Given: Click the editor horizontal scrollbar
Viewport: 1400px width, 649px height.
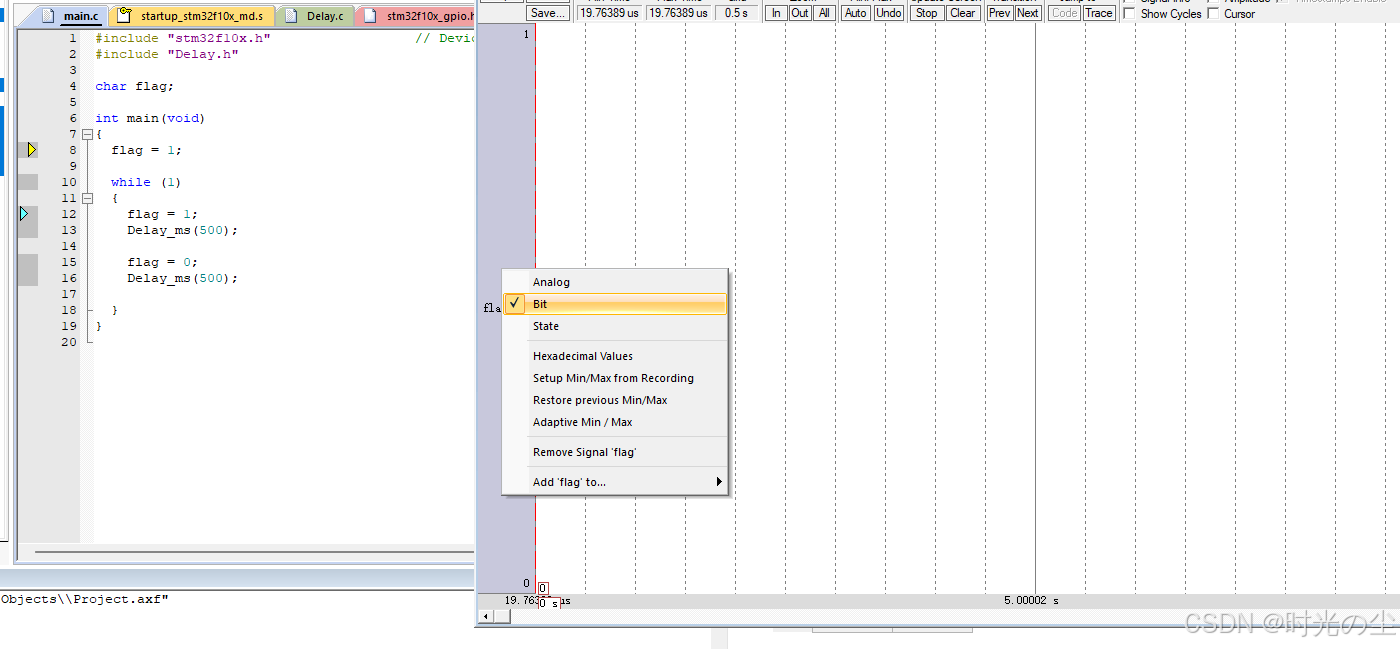Looking at the screenshot, I should click(254, 552).
